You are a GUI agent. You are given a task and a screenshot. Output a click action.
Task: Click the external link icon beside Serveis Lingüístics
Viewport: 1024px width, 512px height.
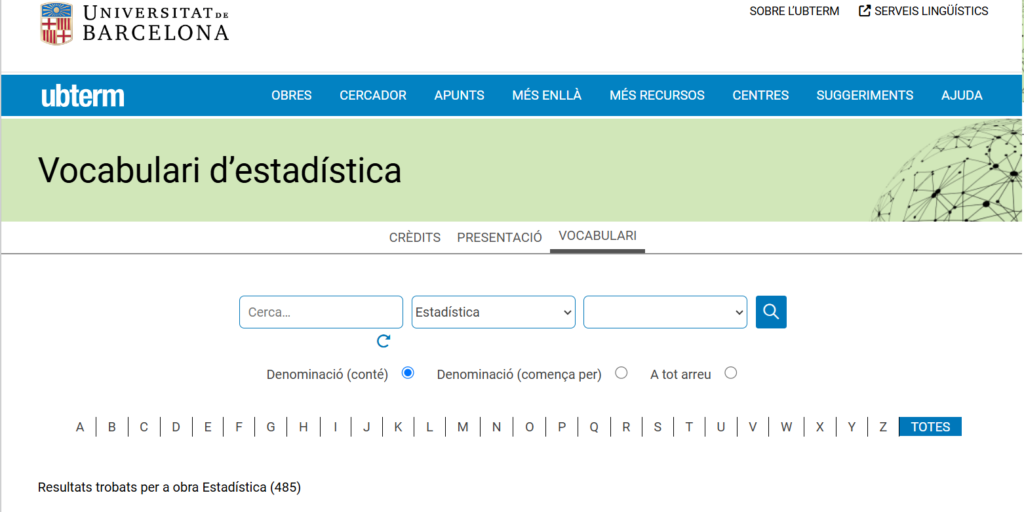coord(864,11)
